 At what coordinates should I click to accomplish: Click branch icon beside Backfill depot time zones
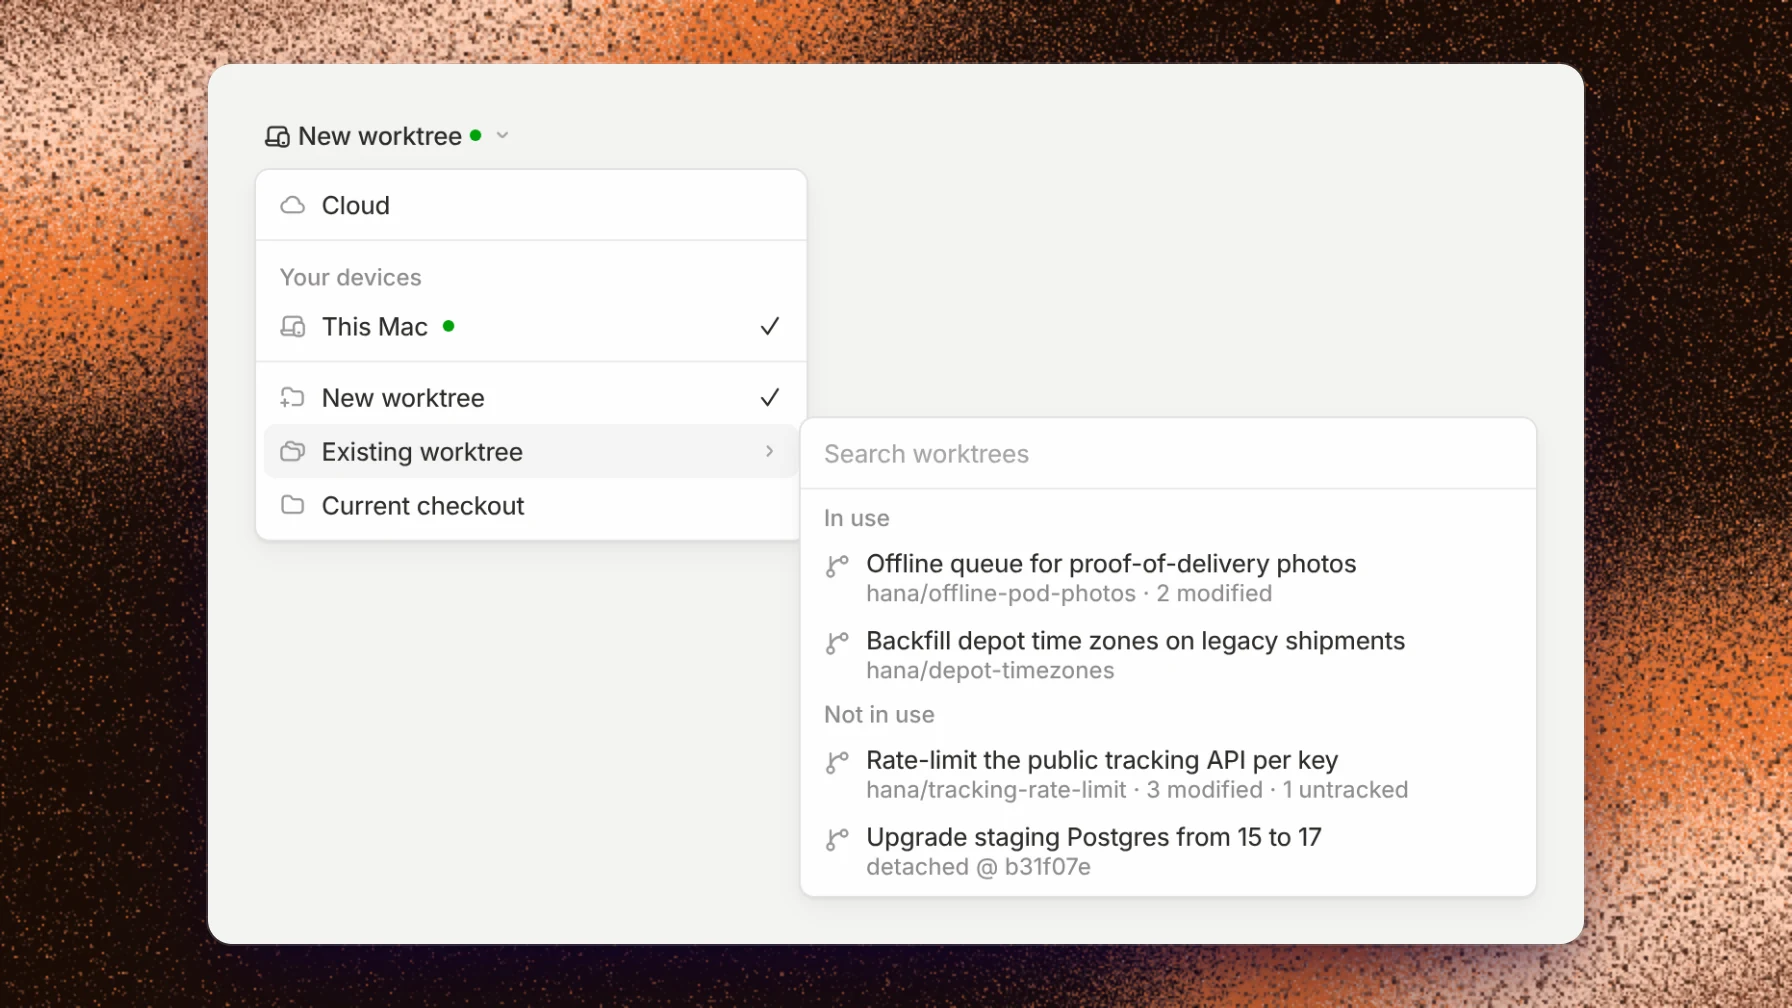pyautogui.click(x=837, y=643)
